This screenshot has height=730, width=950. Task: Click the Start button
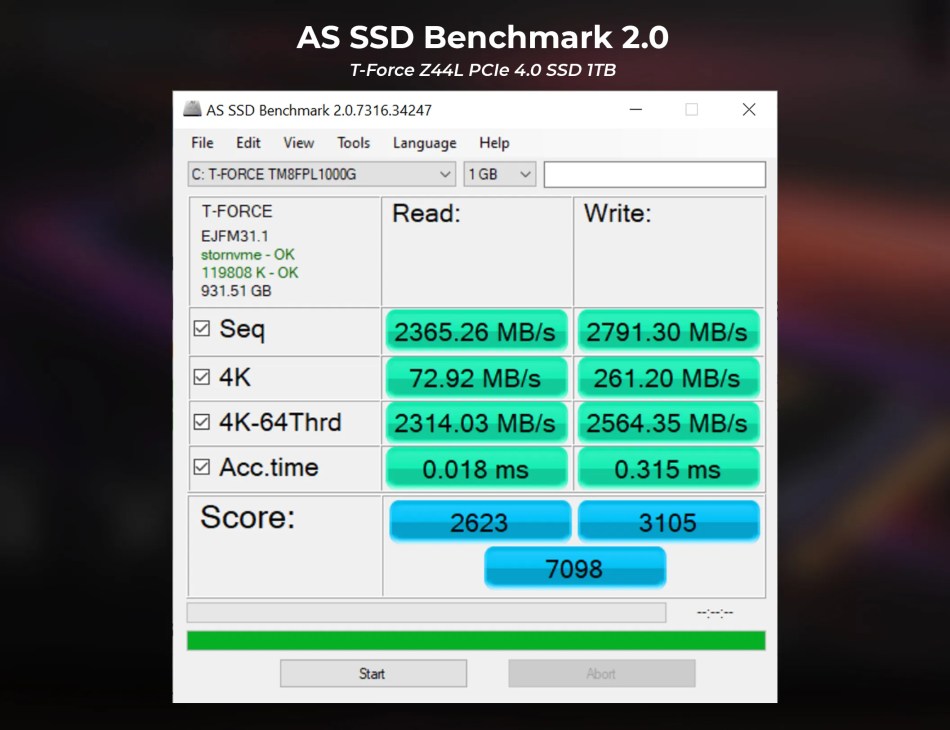coord(373,674)
